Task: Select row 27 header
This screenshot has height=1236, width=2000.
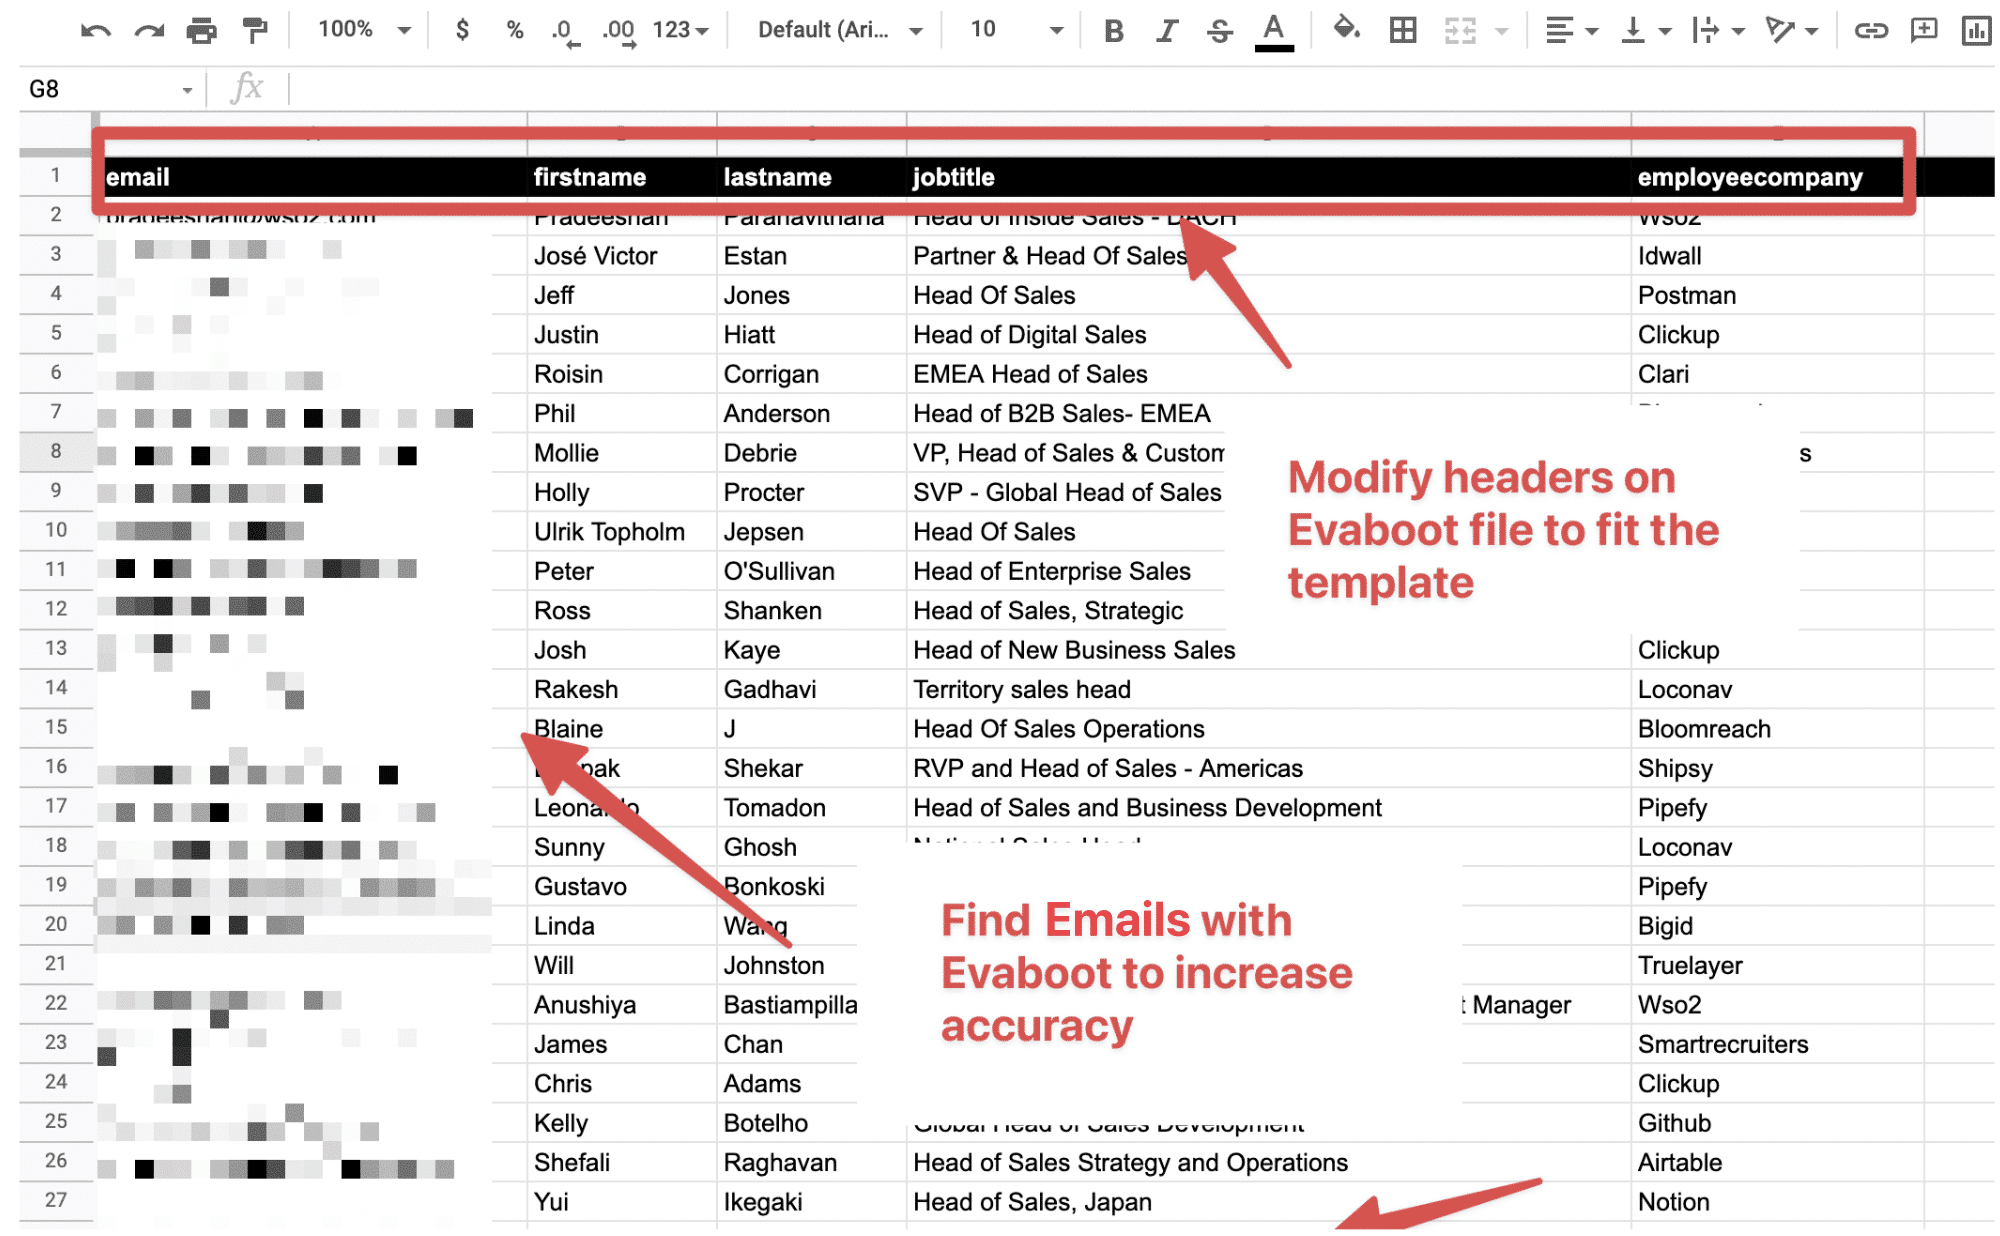Action: [56, 1200]
